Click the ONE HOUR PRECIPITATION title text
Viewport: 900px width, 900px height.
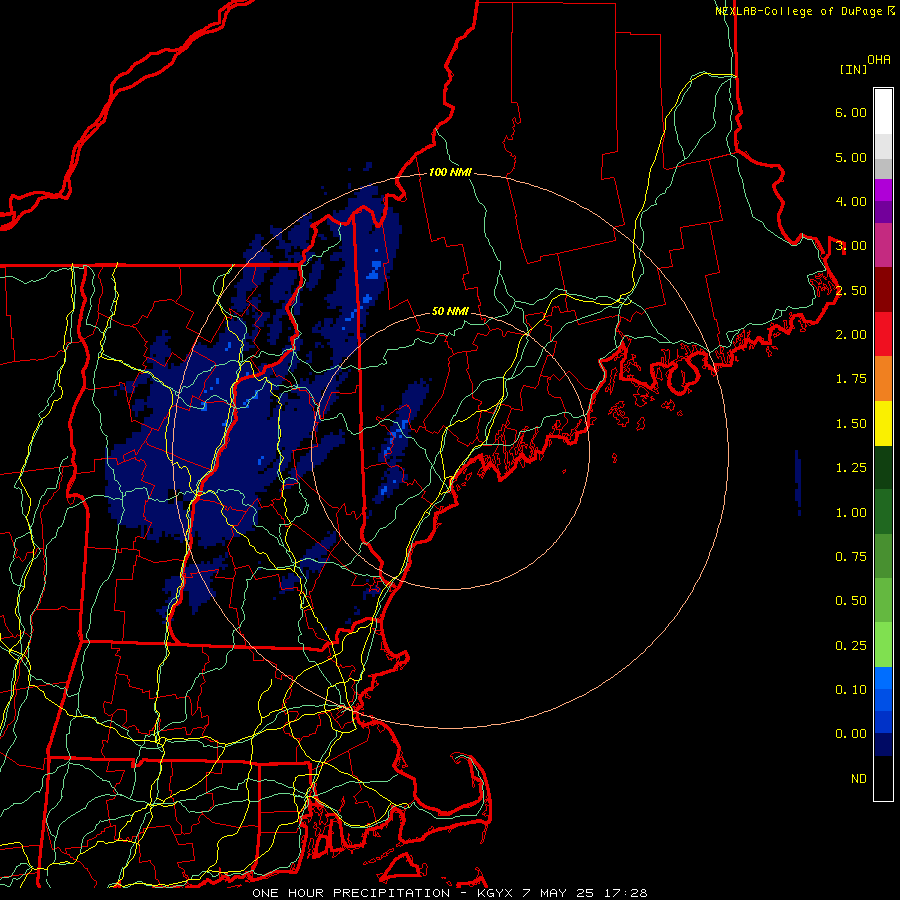coord(351,893)
